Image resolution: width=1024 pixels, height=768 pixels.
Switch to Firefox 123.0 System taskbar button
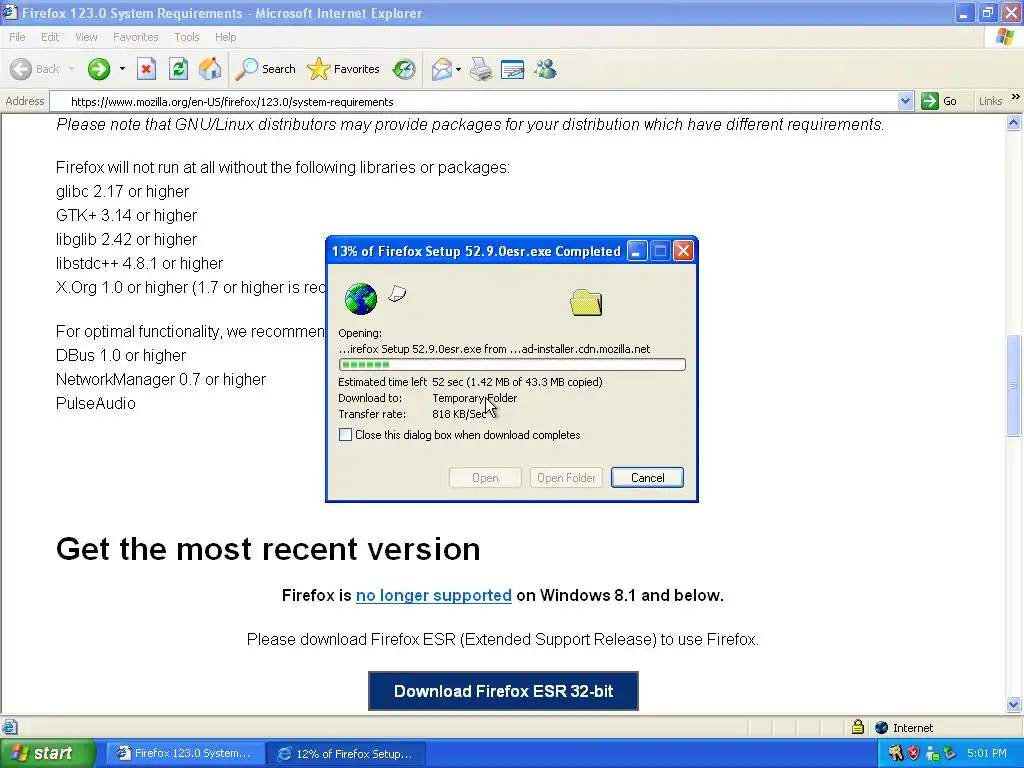click(x=185, y=753)
